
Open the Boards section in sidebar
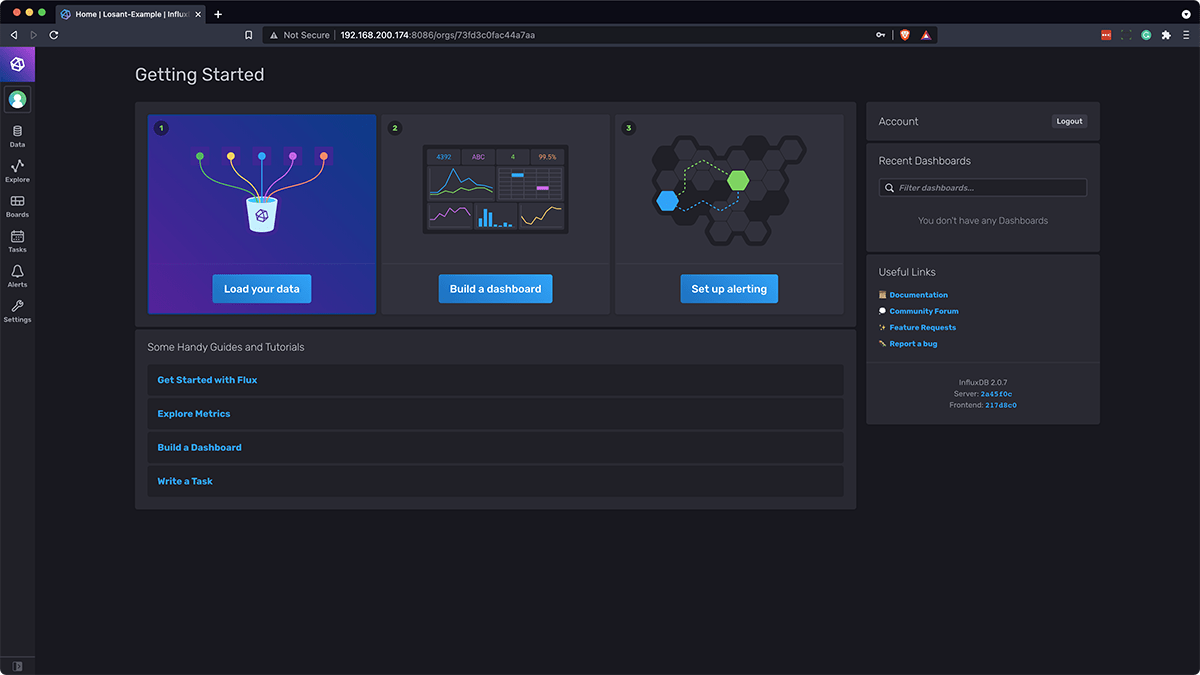coord(17,206)
